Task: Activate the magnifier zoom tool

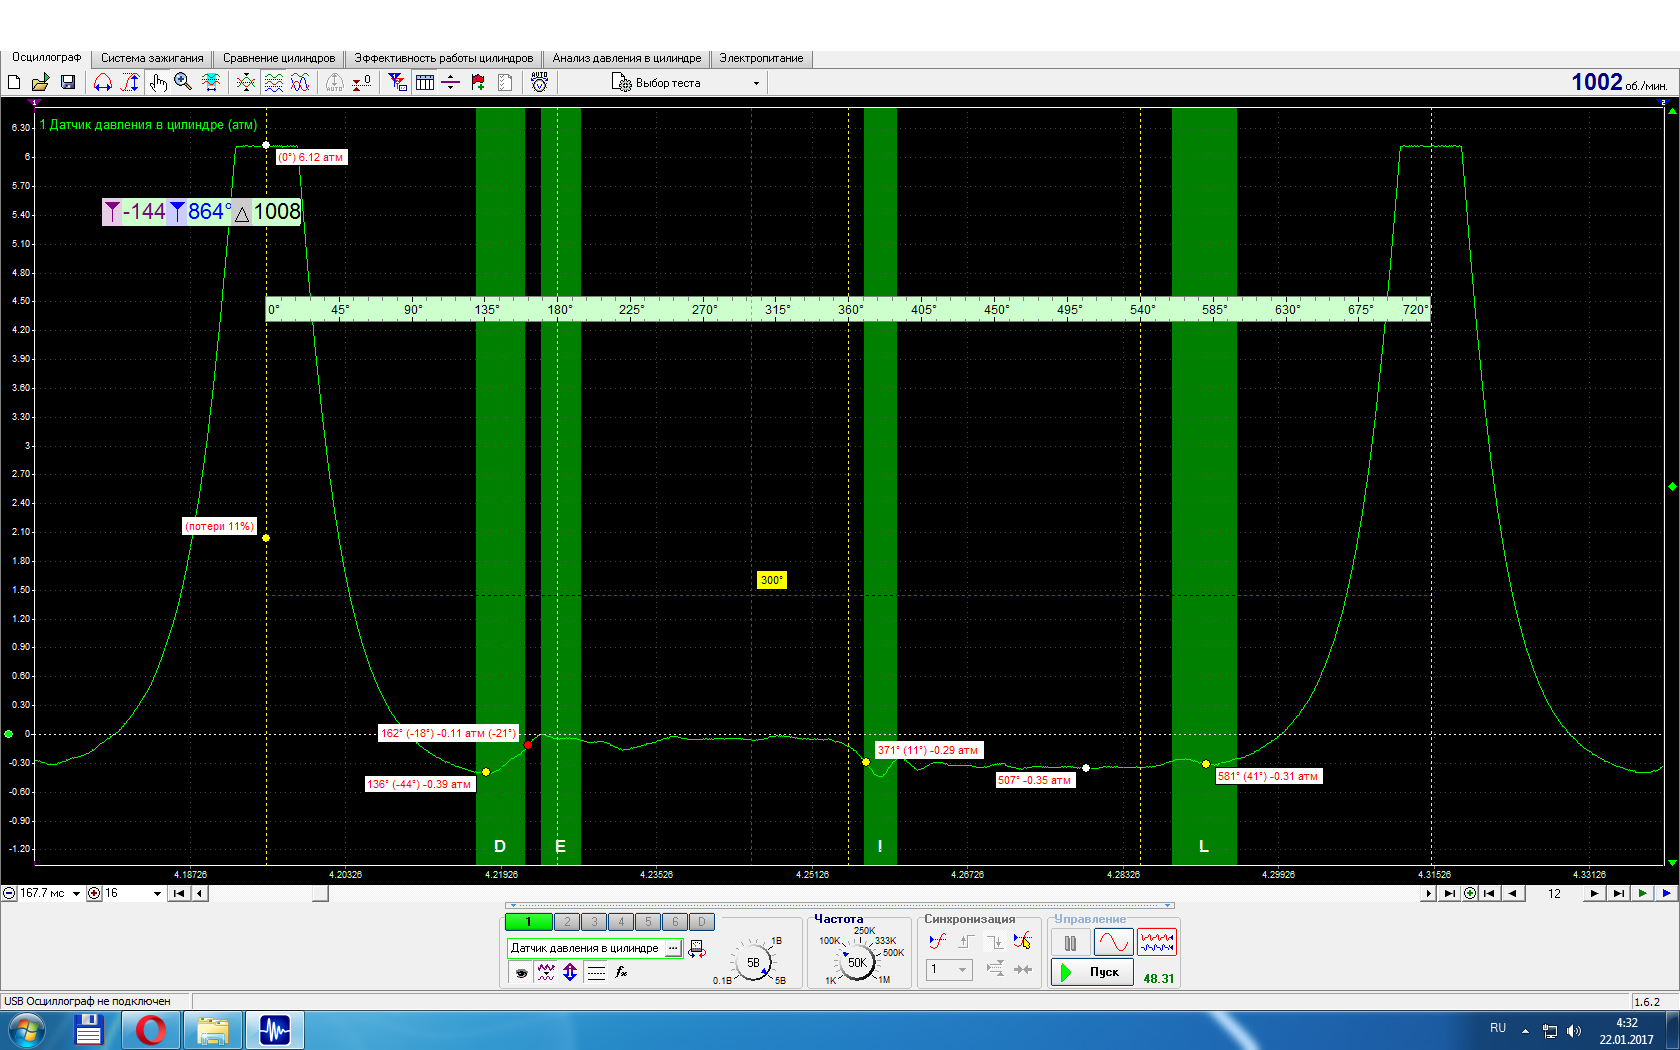Action: (183, 82)
